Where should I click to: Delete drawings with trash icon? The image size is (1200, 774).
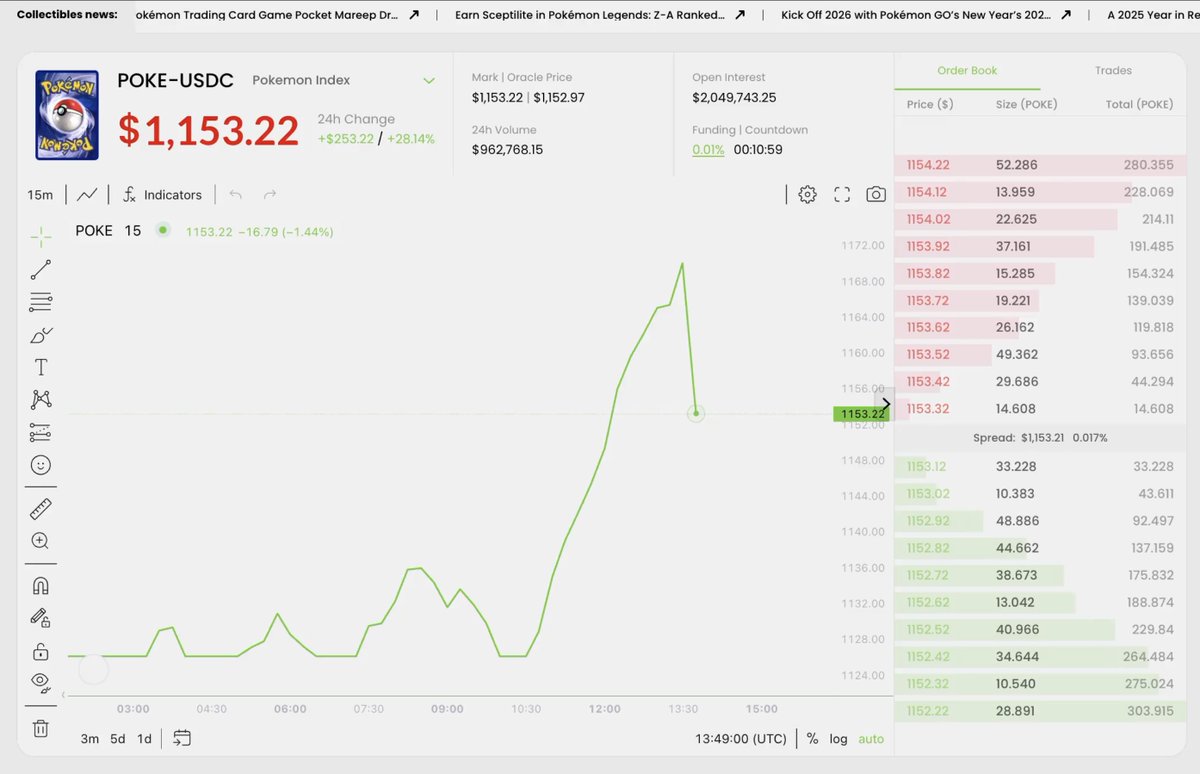click(40, 728)
